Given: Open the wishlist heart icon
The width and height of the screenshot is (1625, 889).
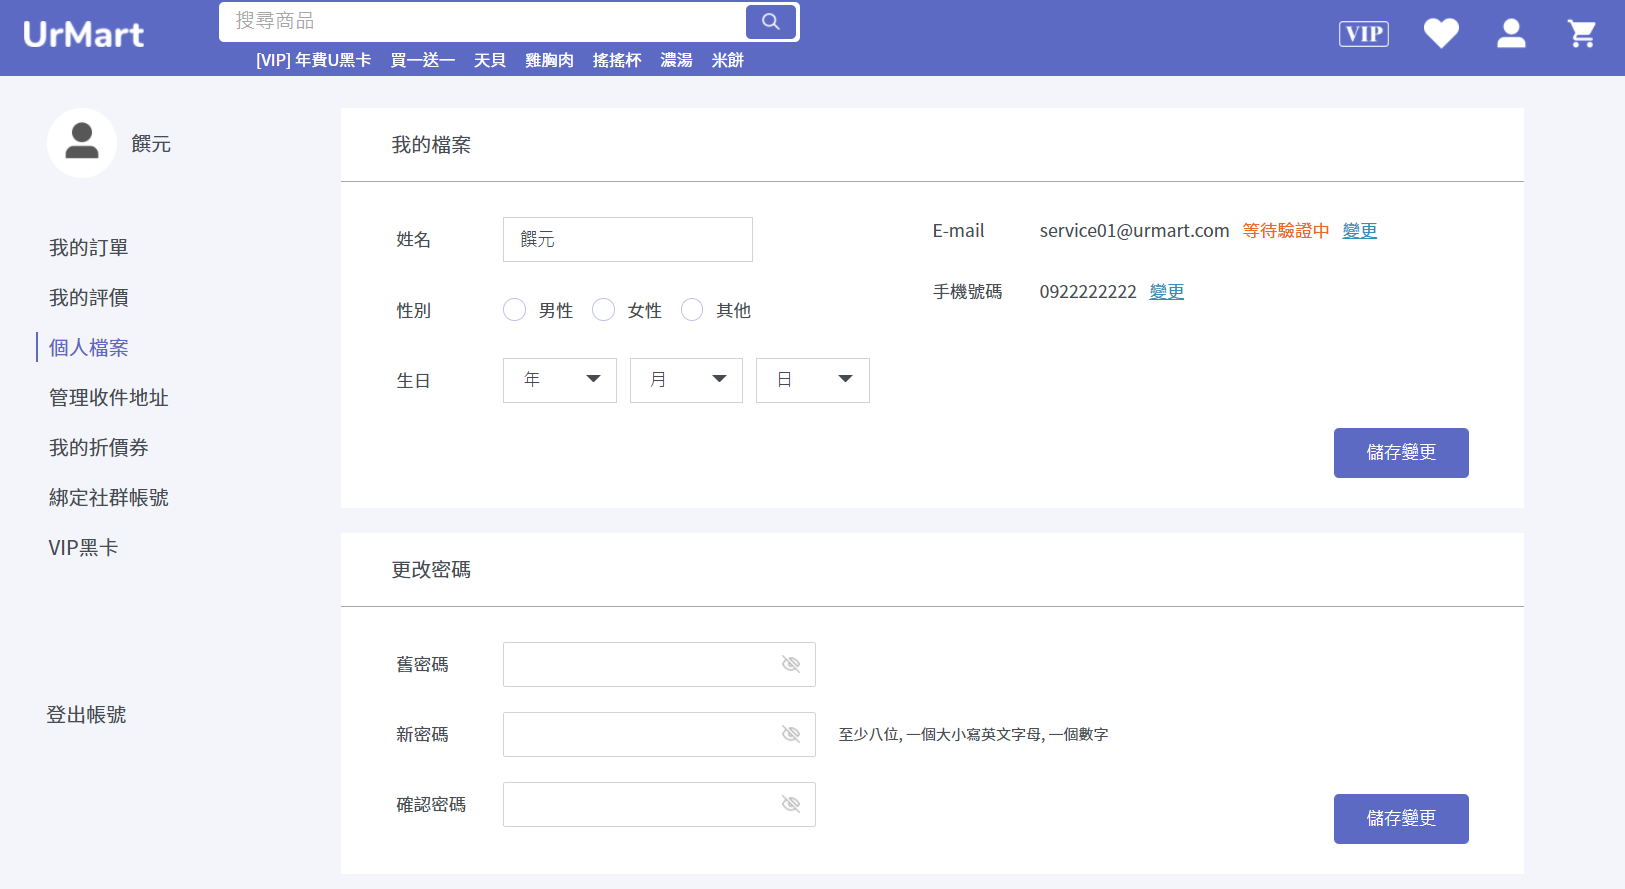Looking at the screenshot, I should click(x=1441, y=34).
